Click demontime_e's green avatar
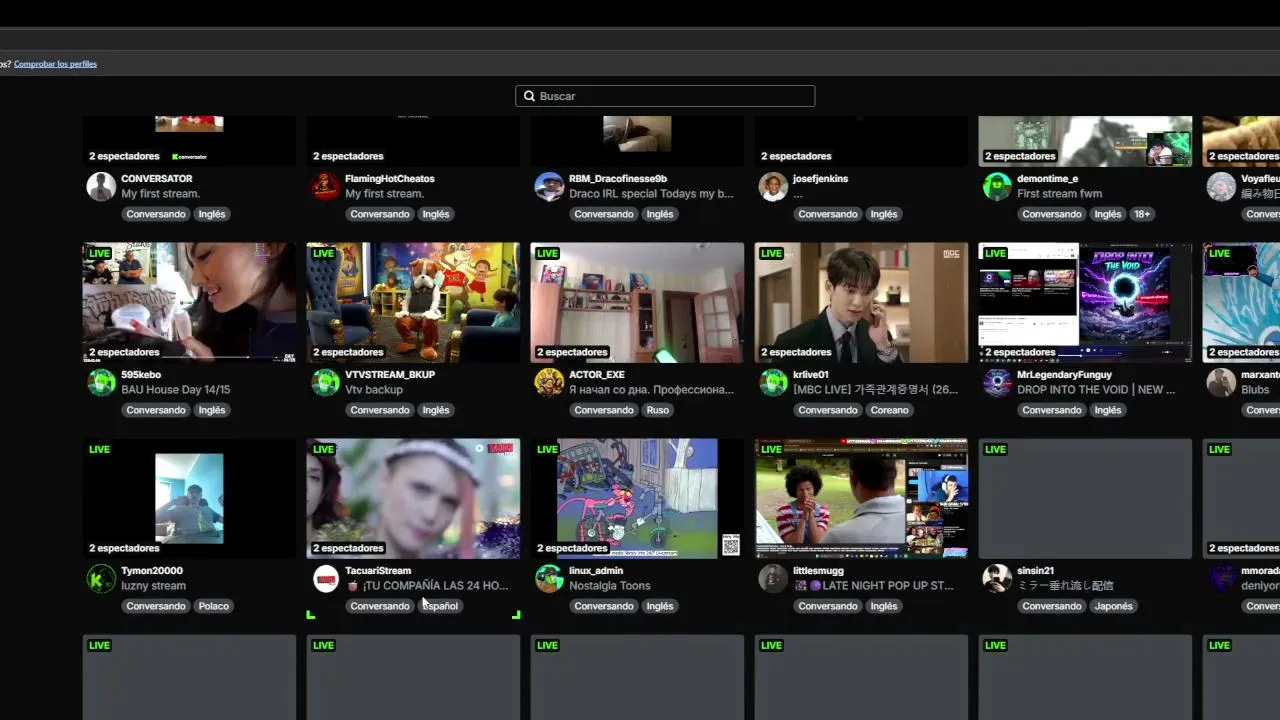Screen dimensions: 1280x720 [997, 186]
